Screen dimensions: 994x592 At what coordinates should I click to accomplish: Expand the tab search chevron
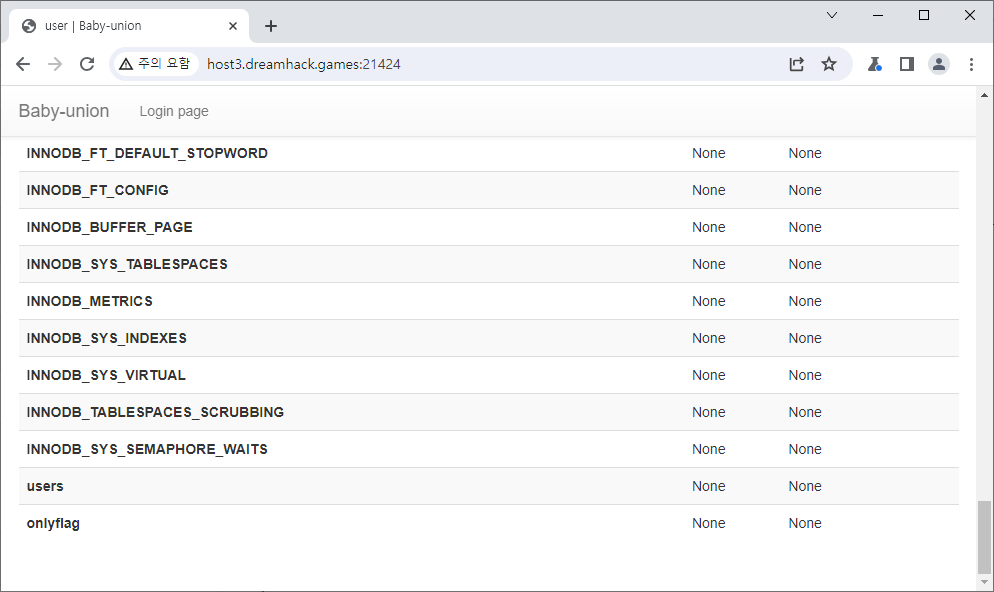[x=832, y=15]
